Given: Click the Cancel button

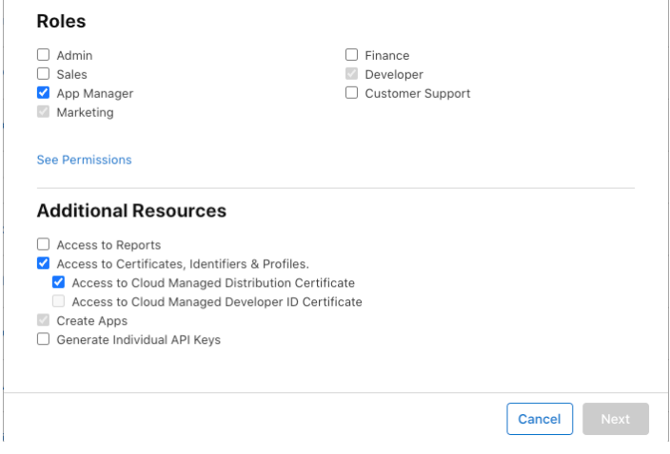Looking at the screenshot, I should 539,419.
